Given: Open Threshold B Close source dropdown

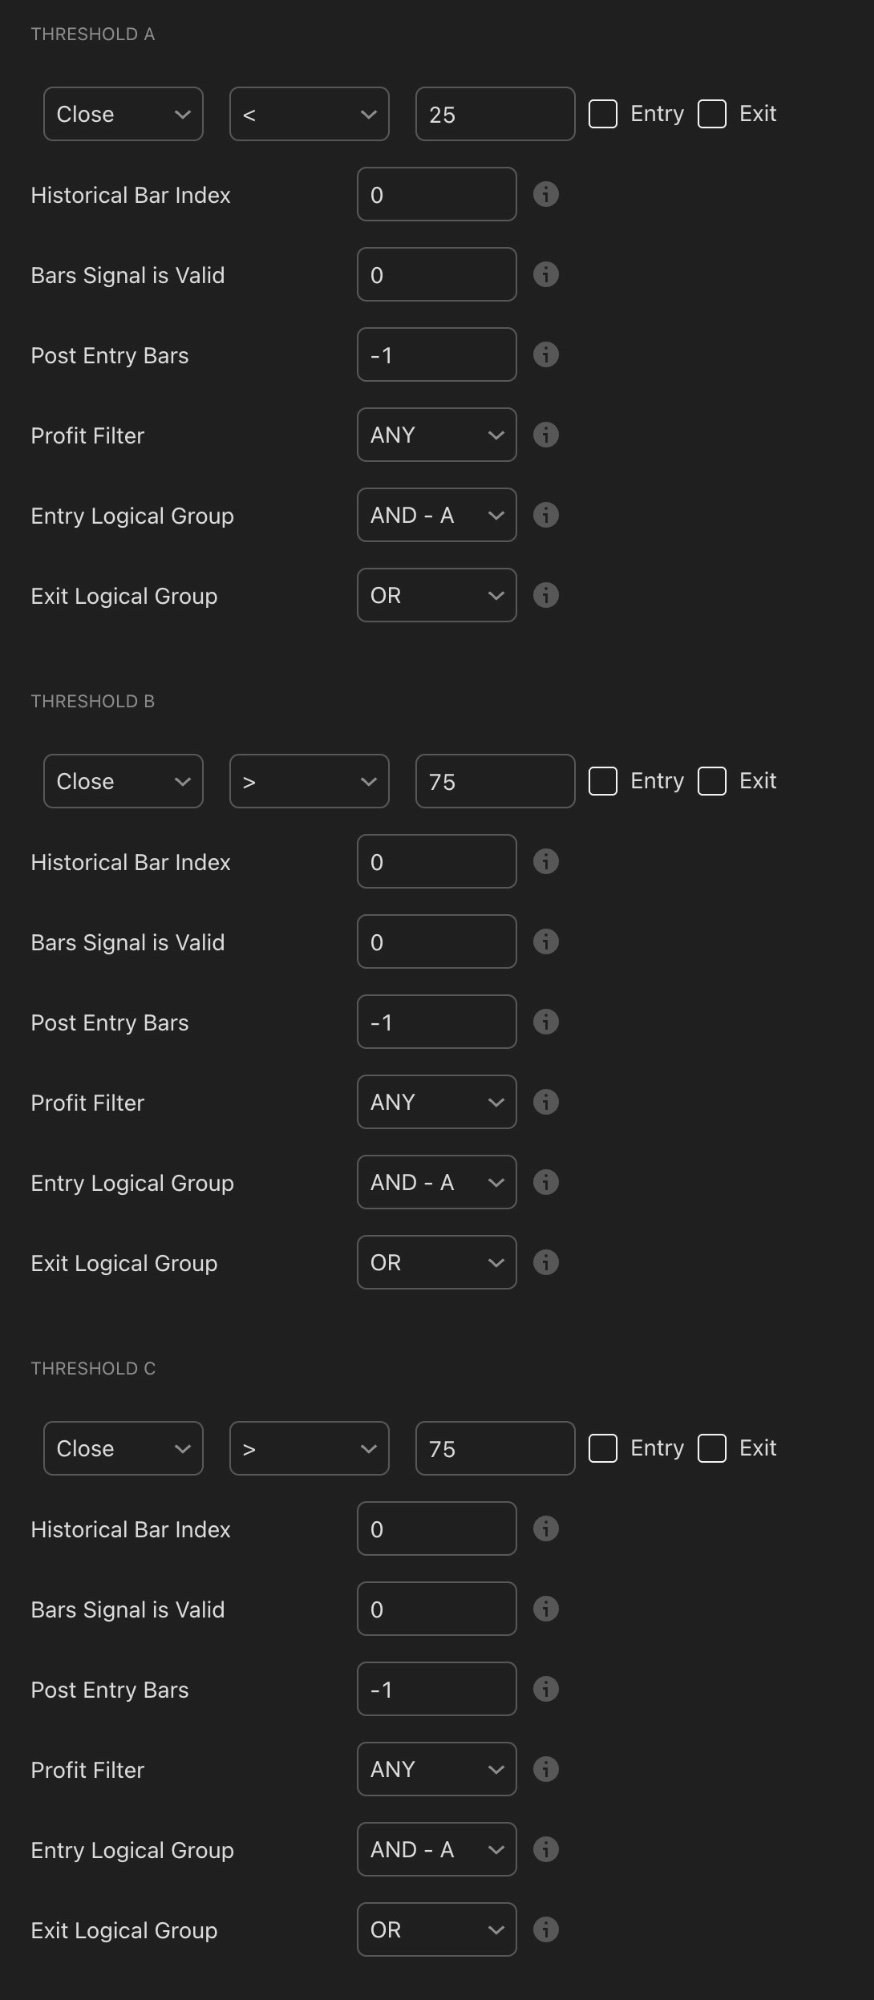Looking at the screenshot, I should pyautogui.click(x=123, y=781).
